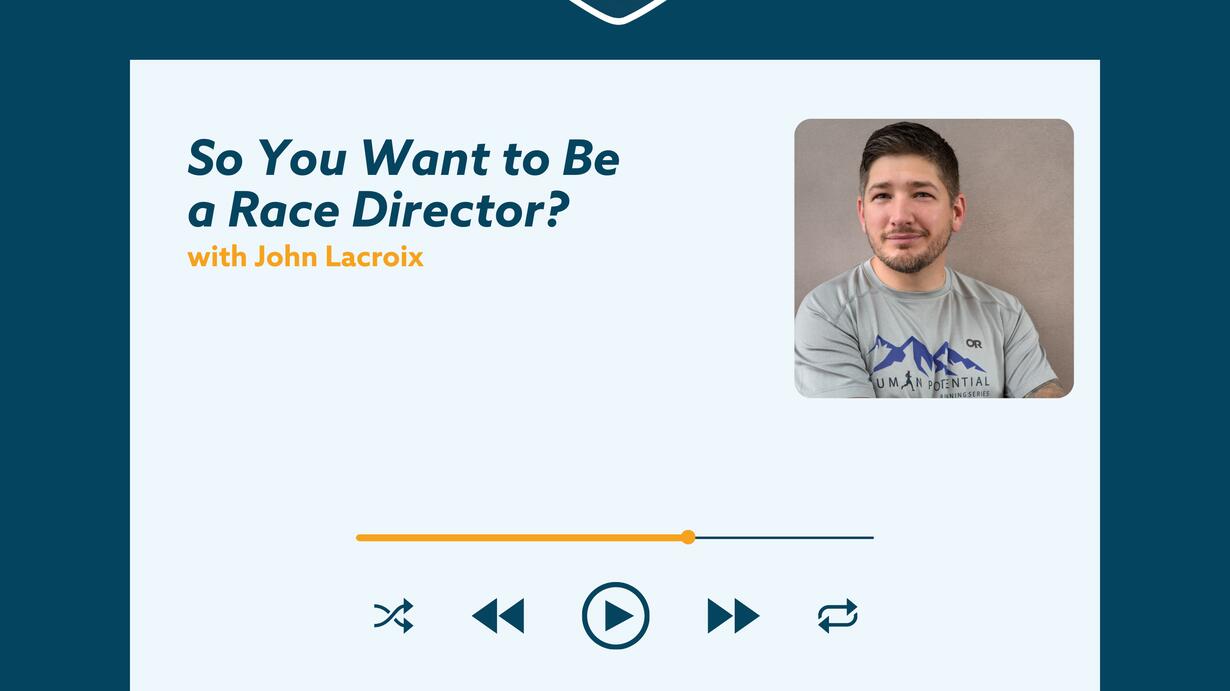Screen dimensions: 1230x691
Task: Click the orange played portion of progress bar
Action: coord(520,537)
